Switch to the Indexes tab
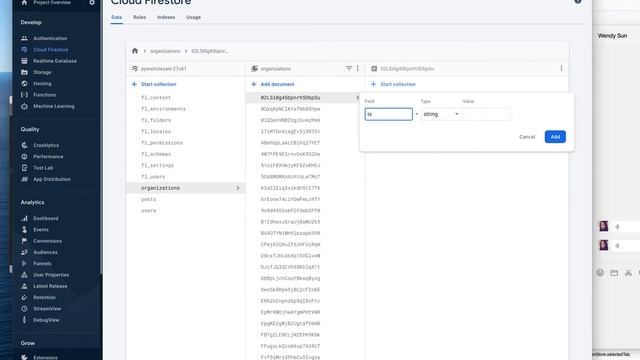This screenshot has height=360, width=640. (x=166, y=17)
